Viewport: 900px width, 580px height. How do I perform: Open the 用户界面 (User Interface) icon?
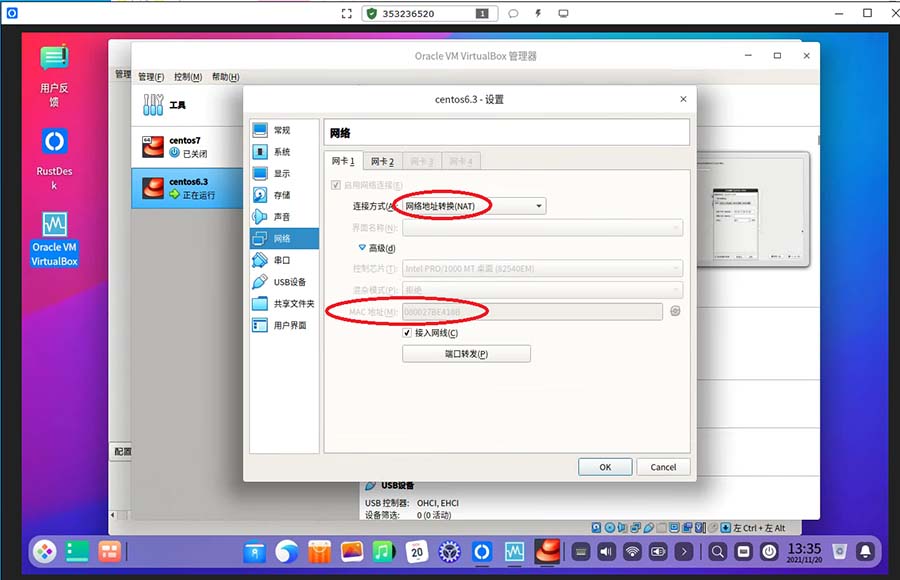pos(260,325)
